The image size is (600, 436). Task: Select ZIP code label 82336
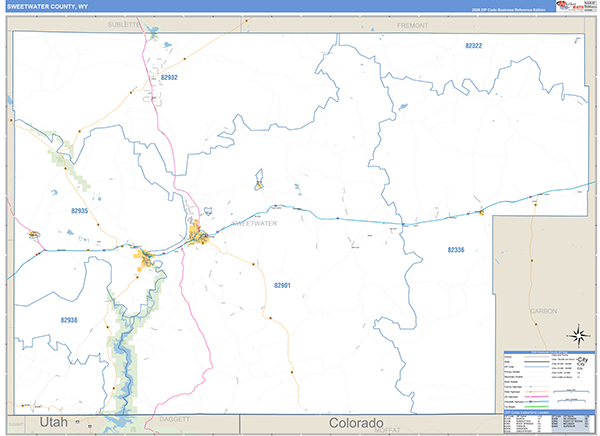(456, 250)
